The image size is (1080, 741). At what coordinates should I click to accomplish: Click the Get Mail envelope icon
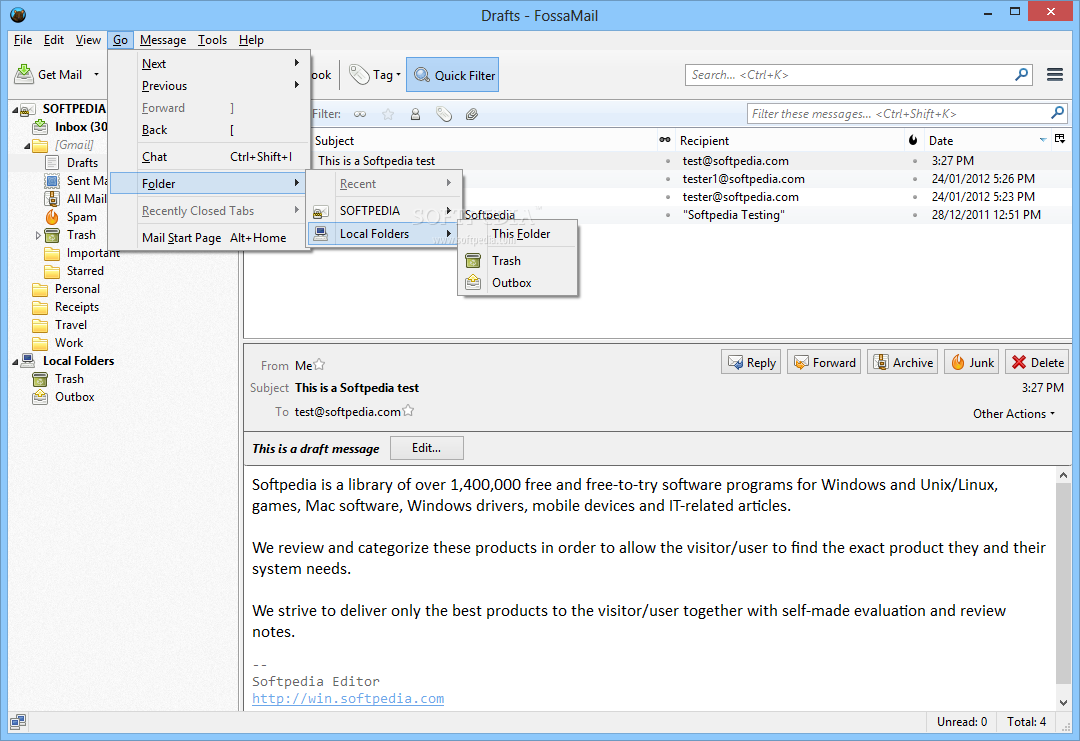tap(24, 74)
